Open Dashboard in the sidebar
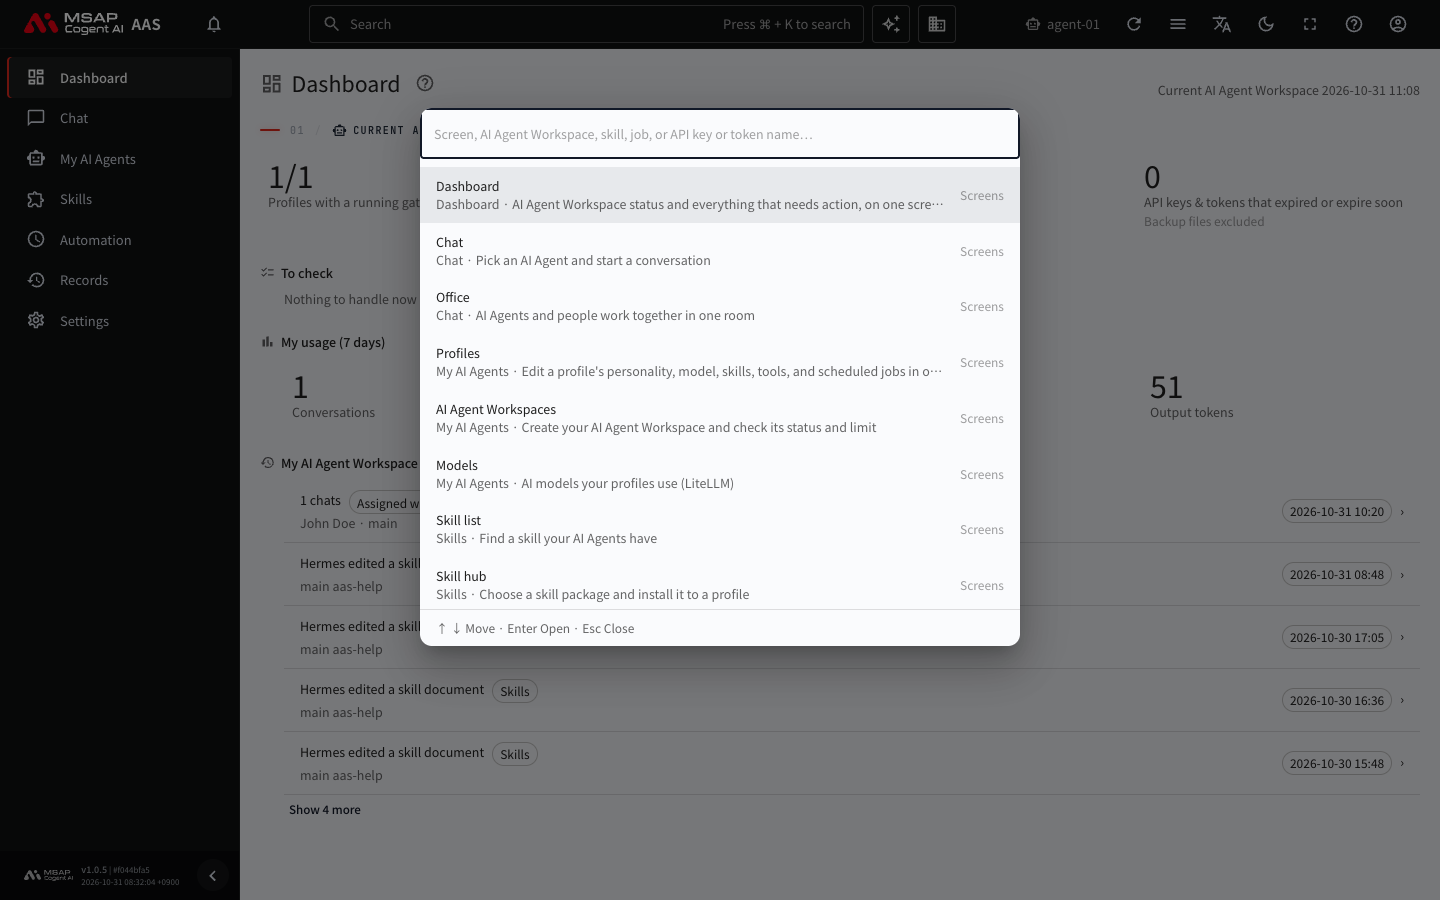The height and width of the screenshot is (900, 1440). coord(120,78)
